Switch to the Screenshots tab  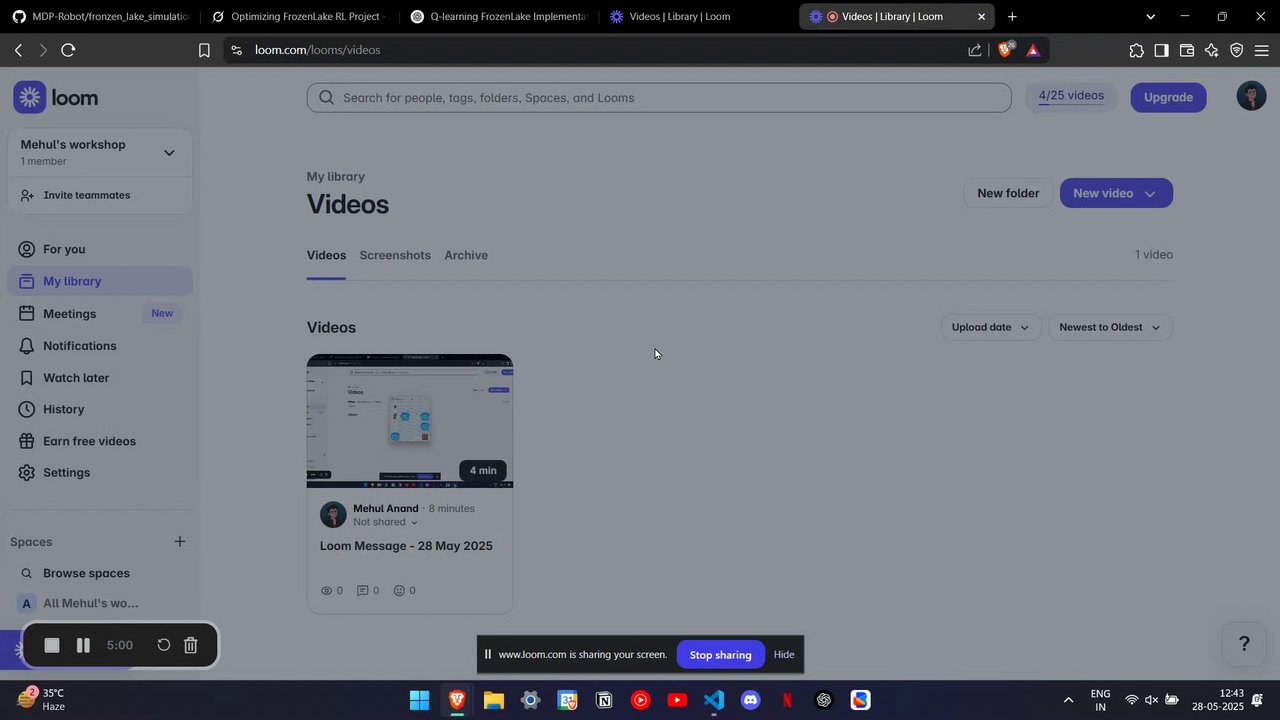395,255
